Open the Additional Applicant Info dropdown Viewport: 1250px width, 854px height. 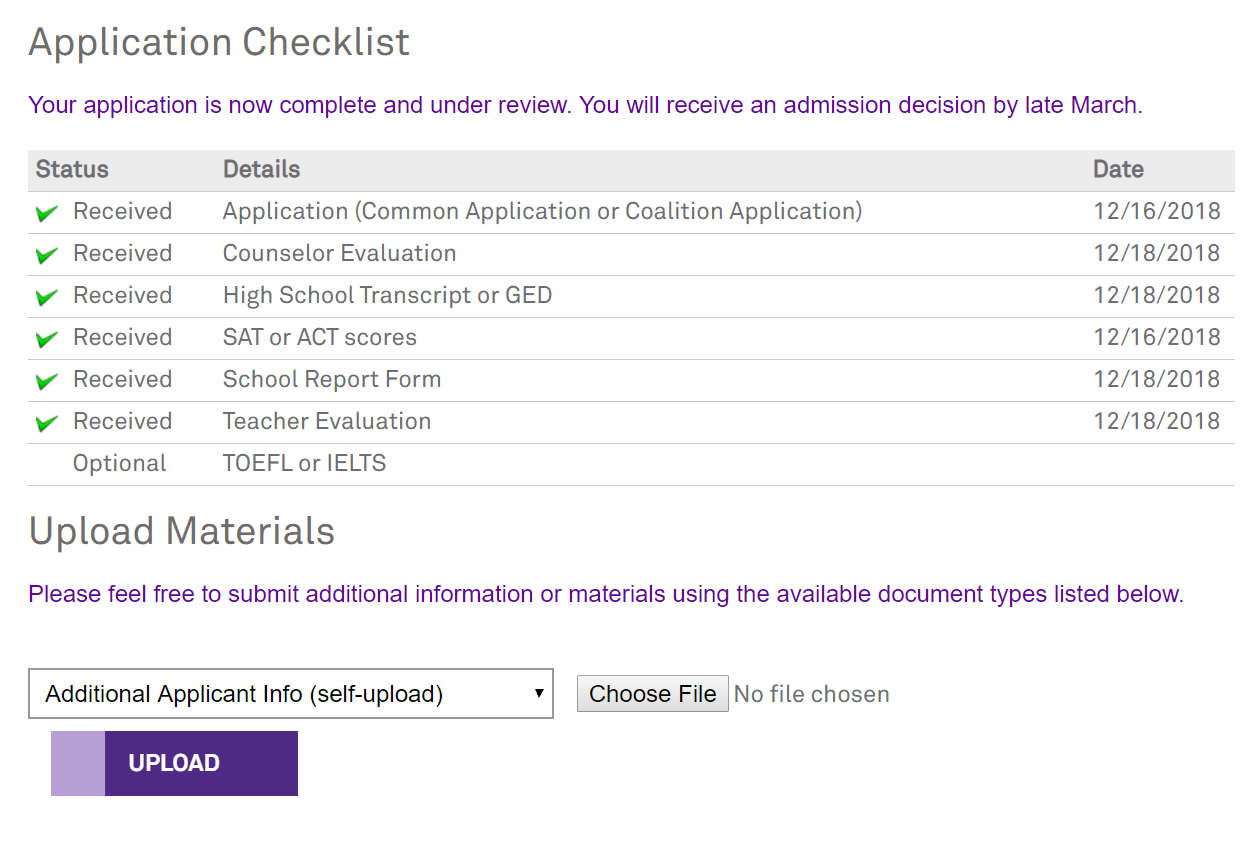(x=290, y=694)
